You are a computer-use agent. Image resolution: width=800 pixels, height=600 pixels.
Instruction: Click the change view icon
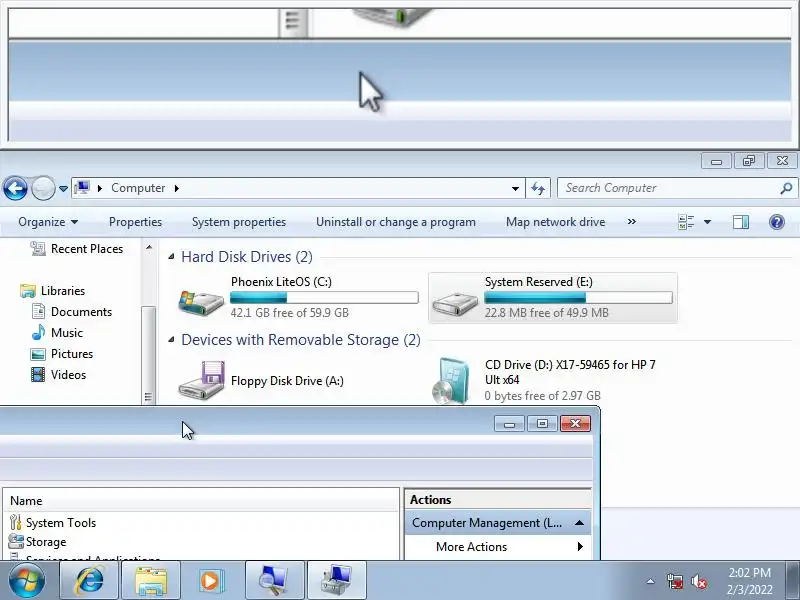click(686, 222)
